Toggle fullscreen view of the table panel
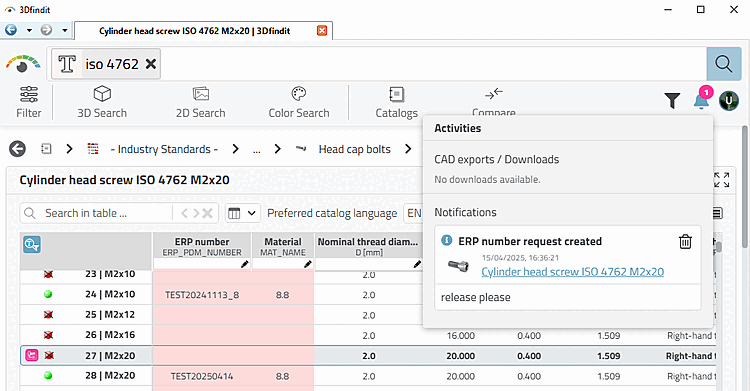This screenshot has height=391, width=750. tap(722, 180)
